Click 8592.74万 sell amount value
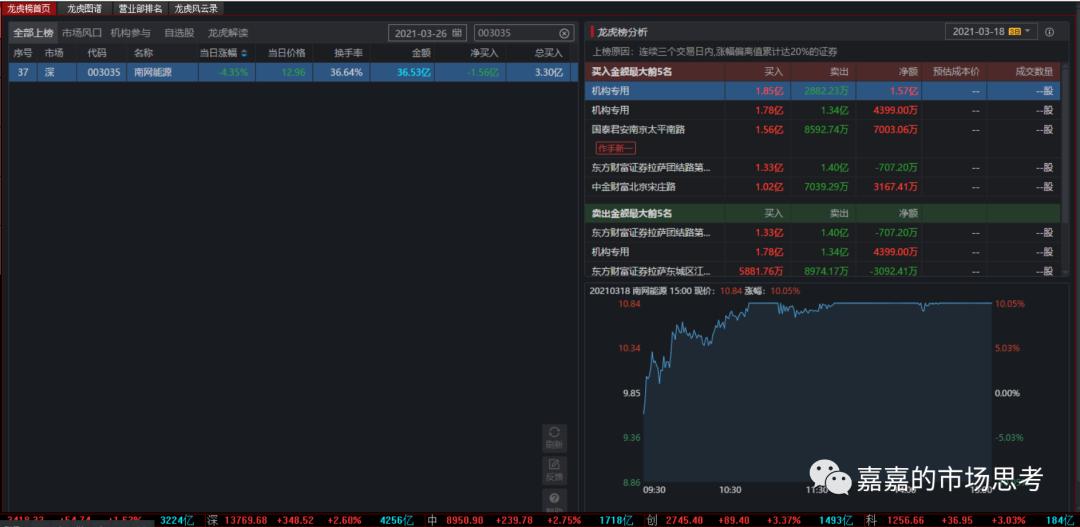The image size is (1080, 527). coord(826,129)
